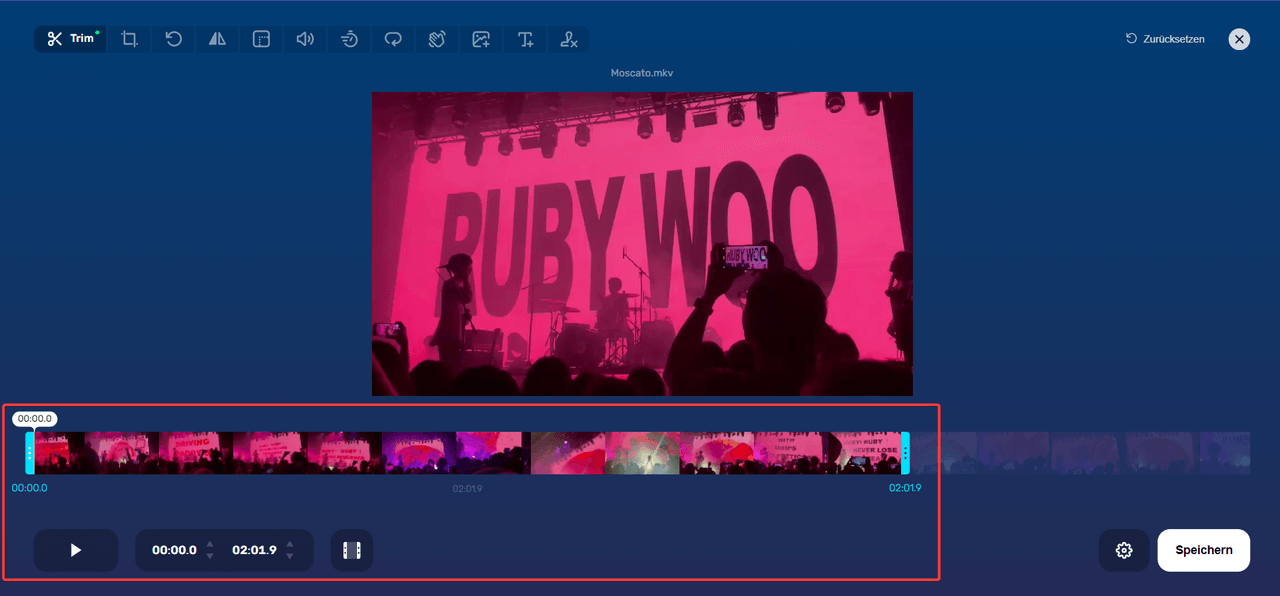Click the gray 02:01.9 duration label
This screenshot has width=1280, height=596.
(x=467, y=488)
